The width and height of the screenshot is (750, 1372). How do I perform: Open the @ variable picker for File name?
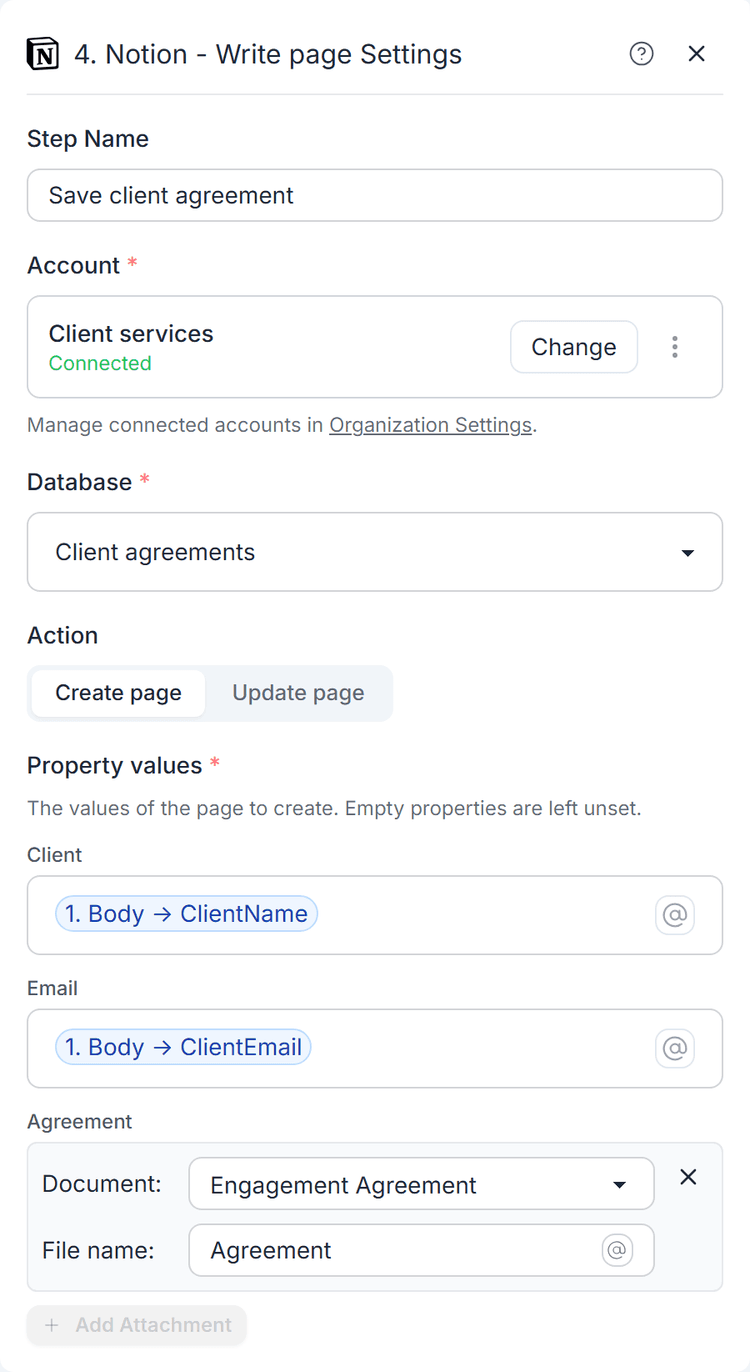point(617,1250)
